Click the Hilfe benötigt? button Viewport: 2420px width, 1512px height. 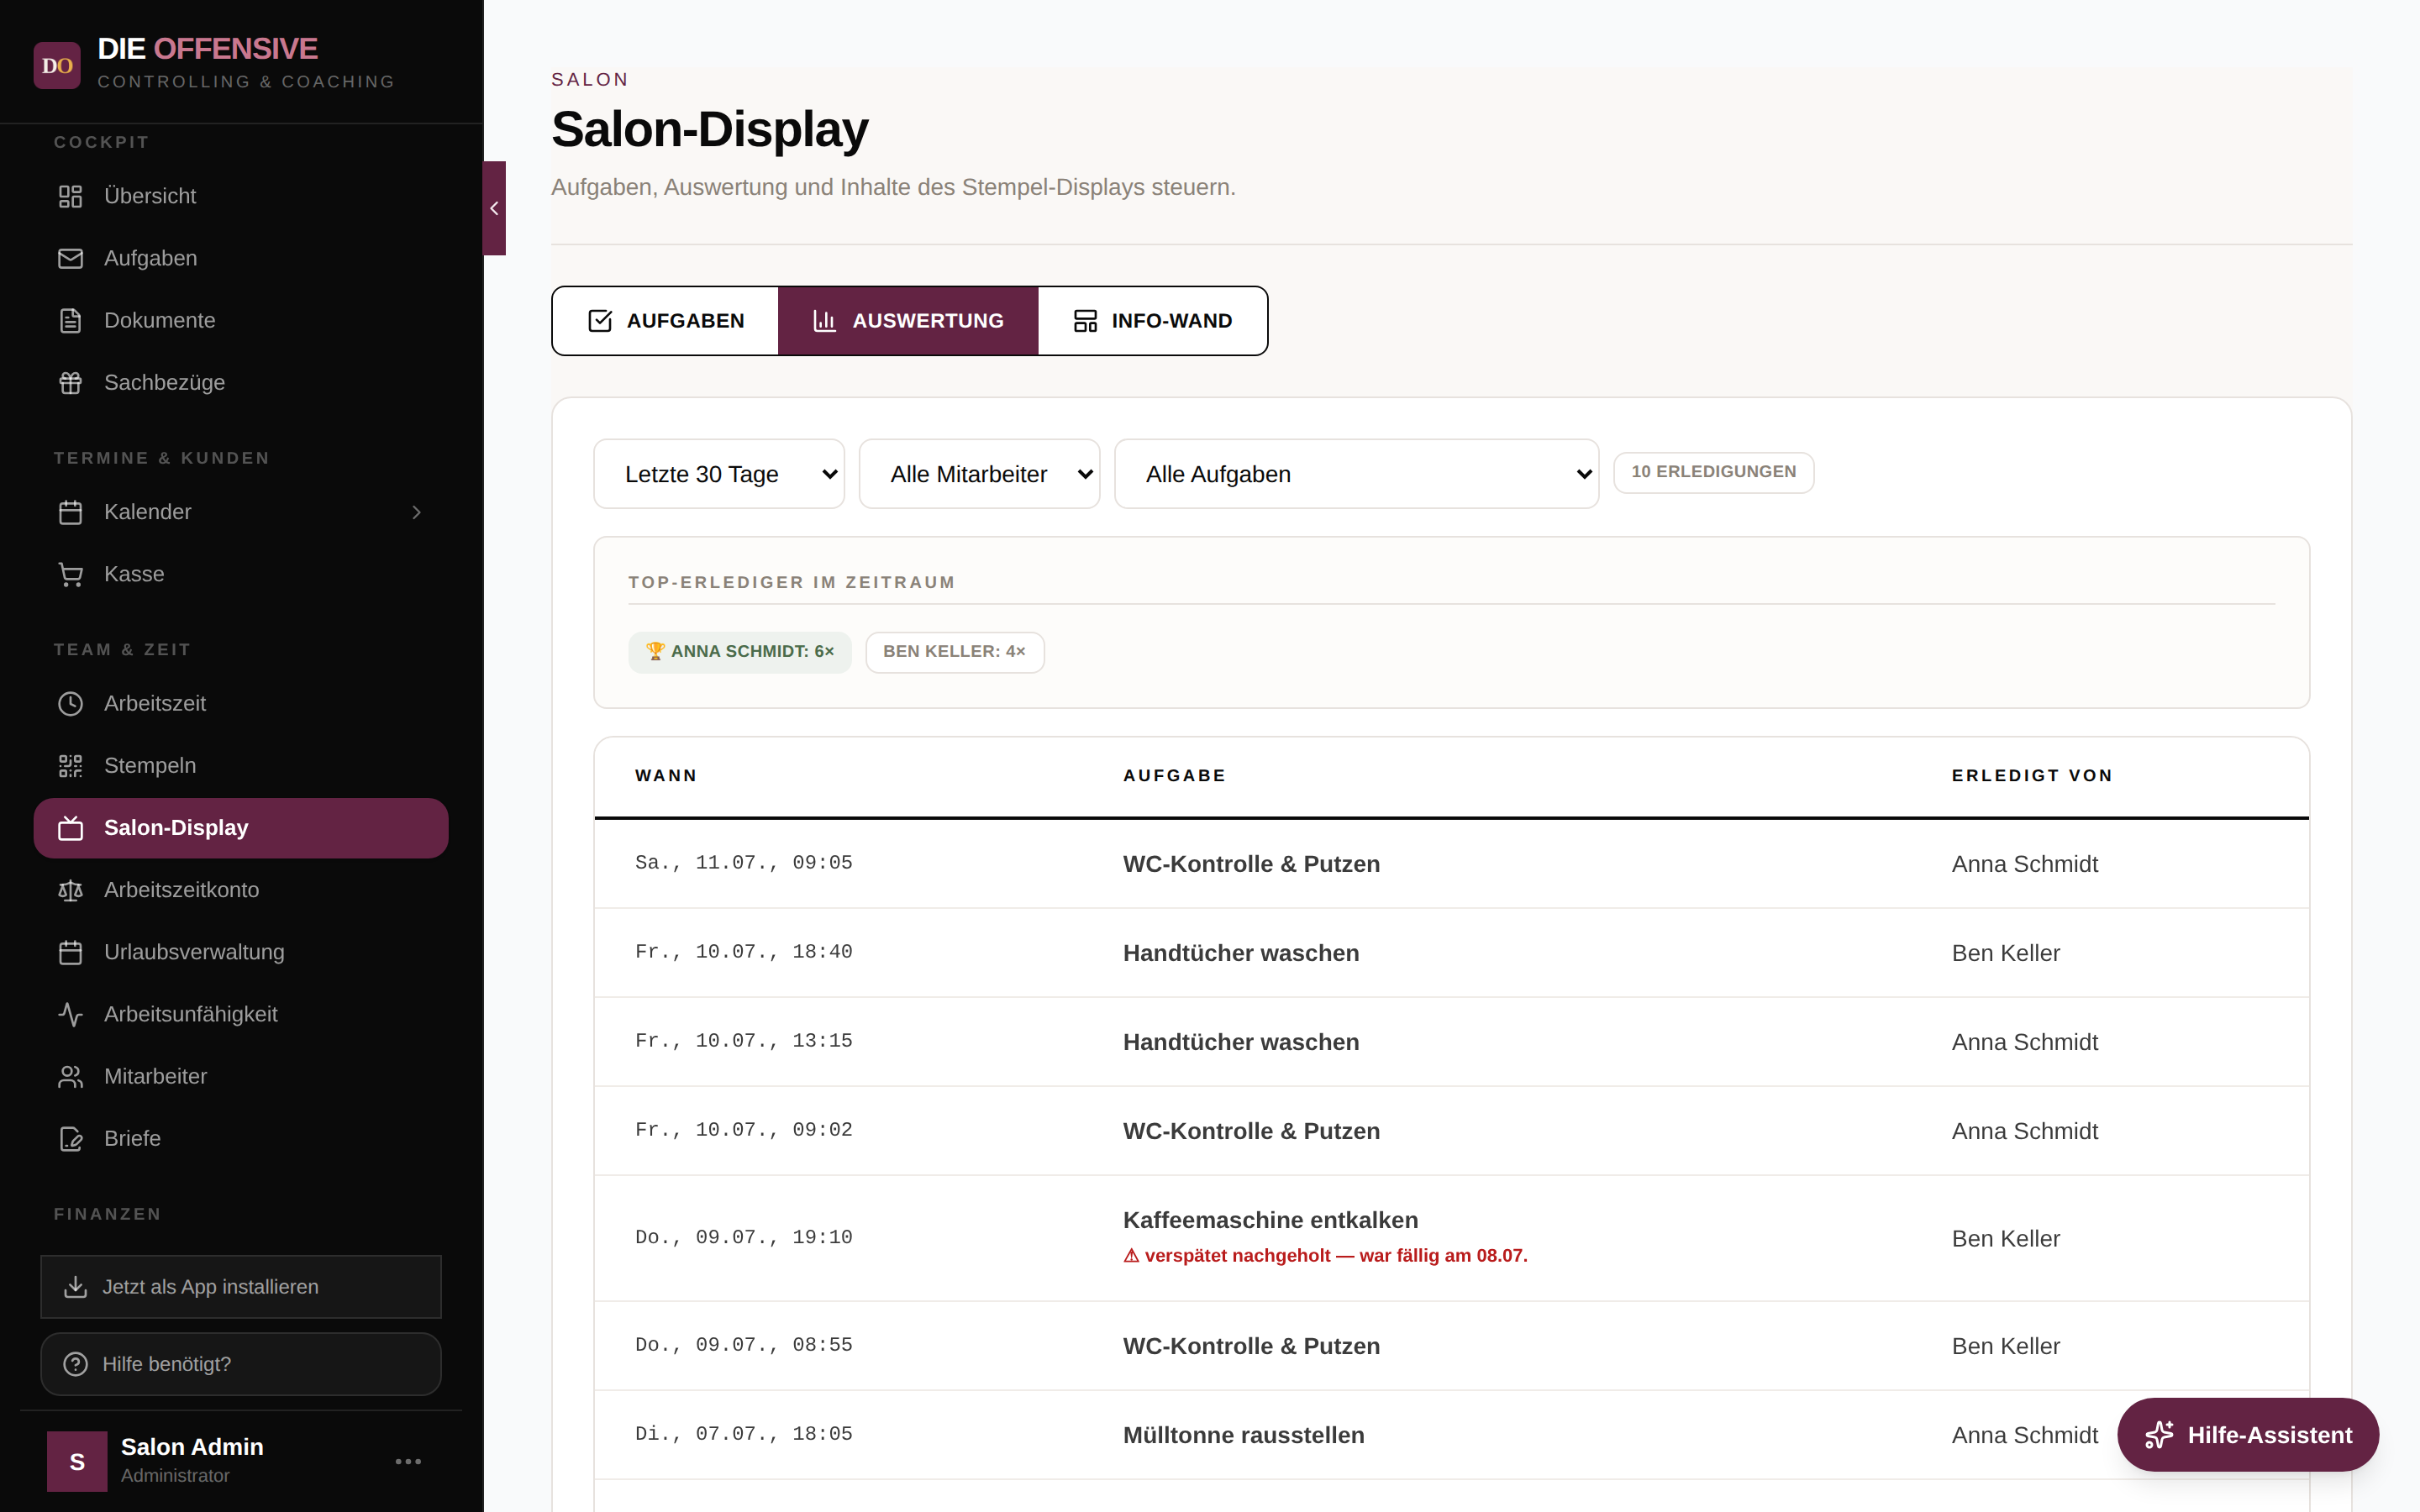pyautogui.click(x=241, y=1364)
